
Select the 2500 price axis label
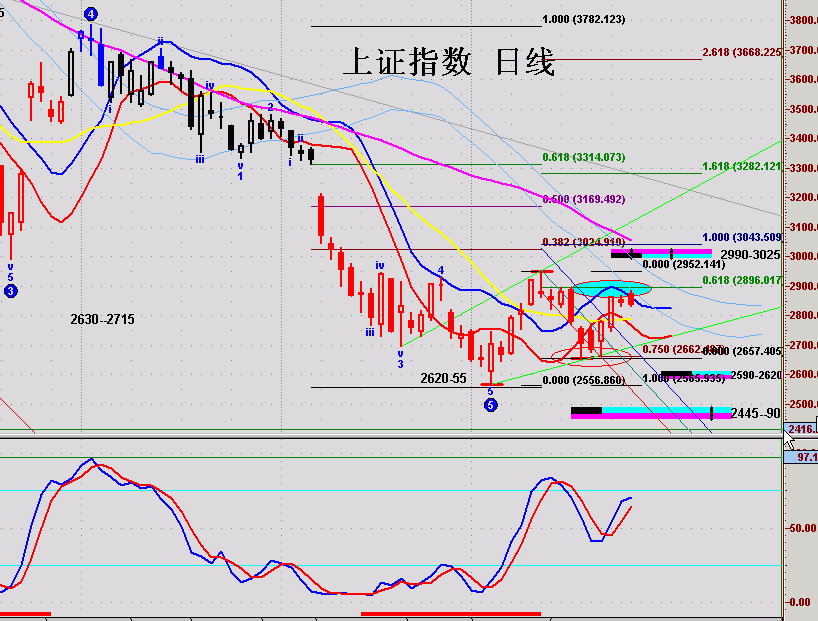tap(802, 404)
